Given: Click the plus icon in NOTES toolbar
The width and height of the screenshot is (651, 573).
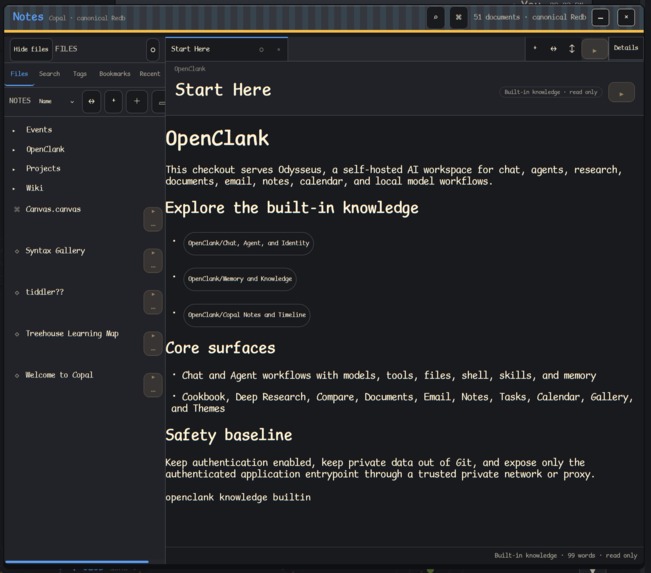Looking at the screenshot, I should [x=137, y=101].
